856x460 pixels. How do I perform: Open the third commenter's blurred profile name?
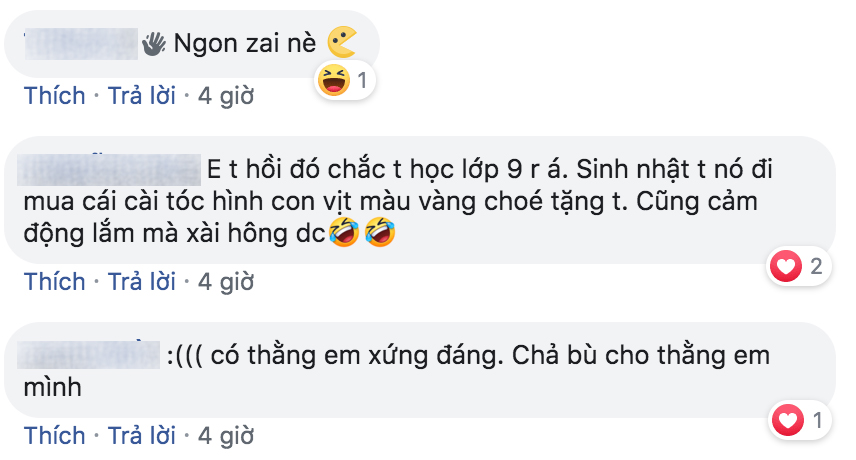click(x=88, y=355)
